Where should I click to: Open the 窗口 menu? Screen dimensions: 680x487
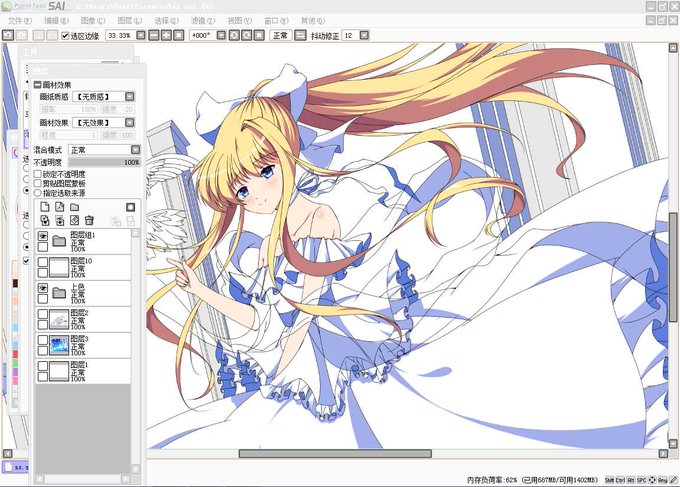tap(276, 20)
